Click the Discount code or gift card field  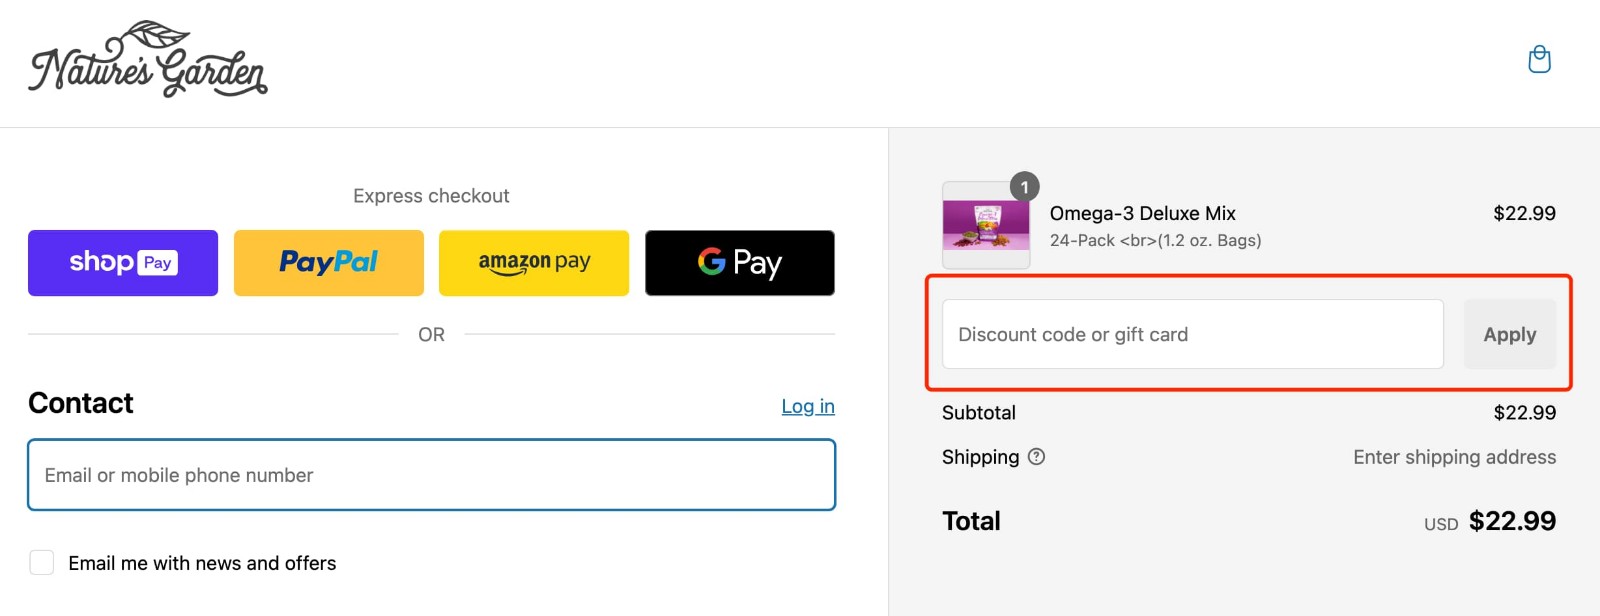(x=1190, y=334)
